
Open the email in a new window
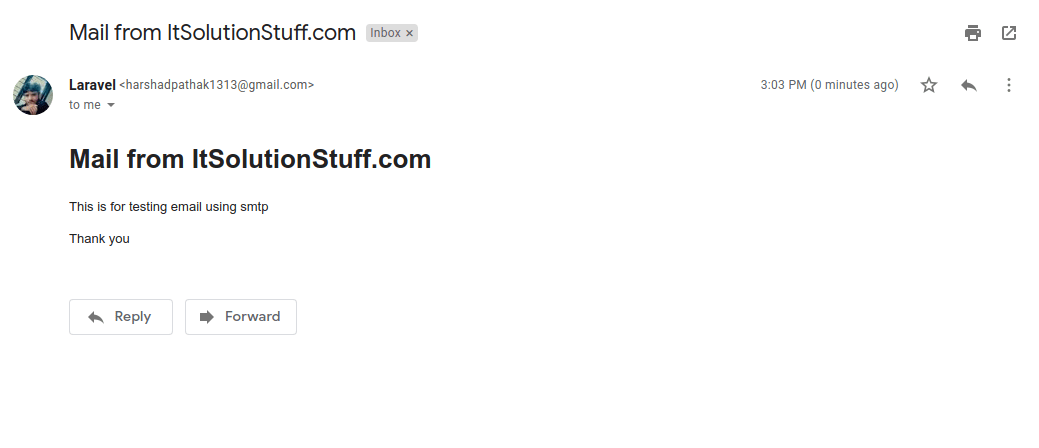1009,33
